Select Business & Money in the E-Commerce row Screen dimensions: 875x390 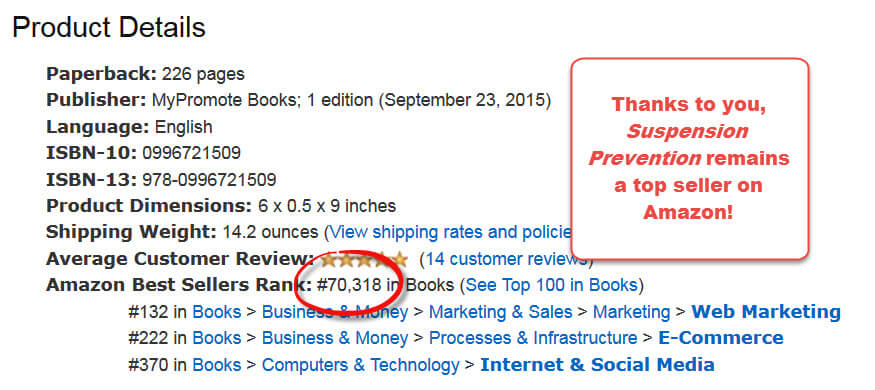pyautogui.click(x=335, y=338)
